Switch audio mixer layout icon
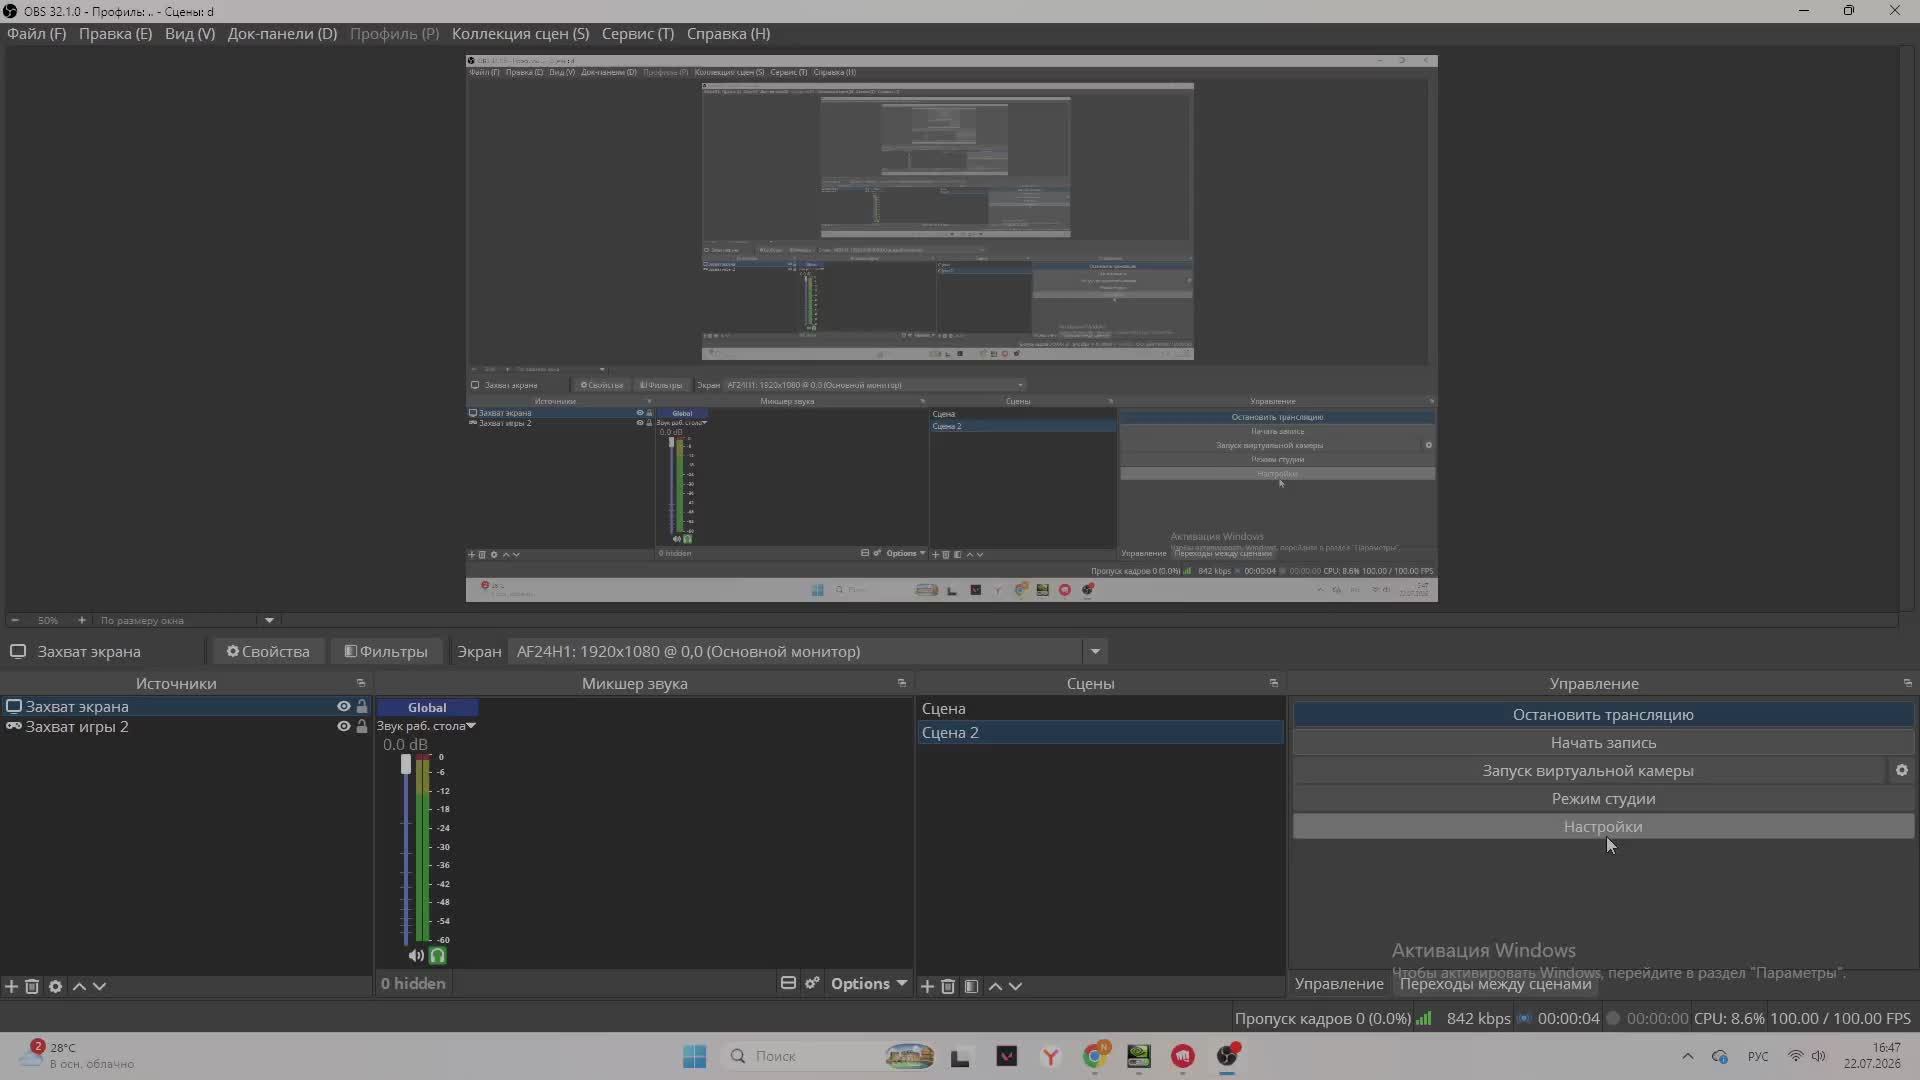 point(788,983)
